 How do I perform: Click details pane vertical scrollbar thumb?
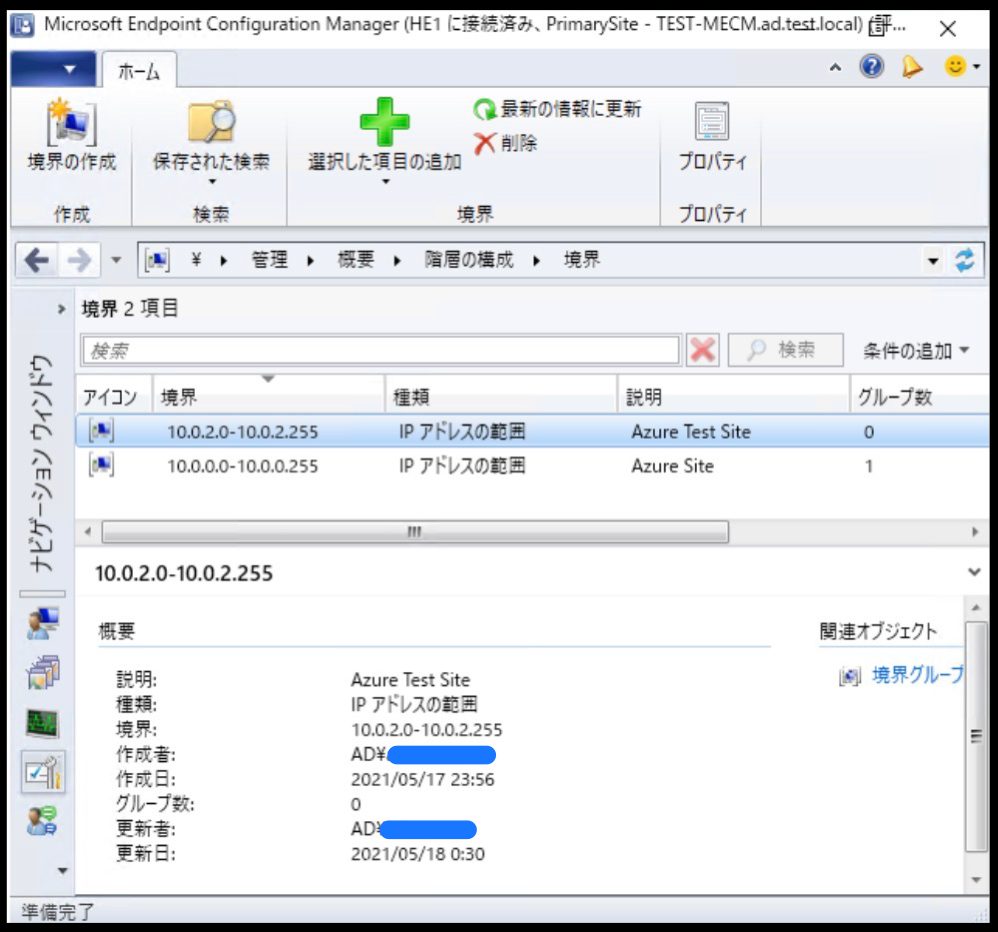pos(976,737)
